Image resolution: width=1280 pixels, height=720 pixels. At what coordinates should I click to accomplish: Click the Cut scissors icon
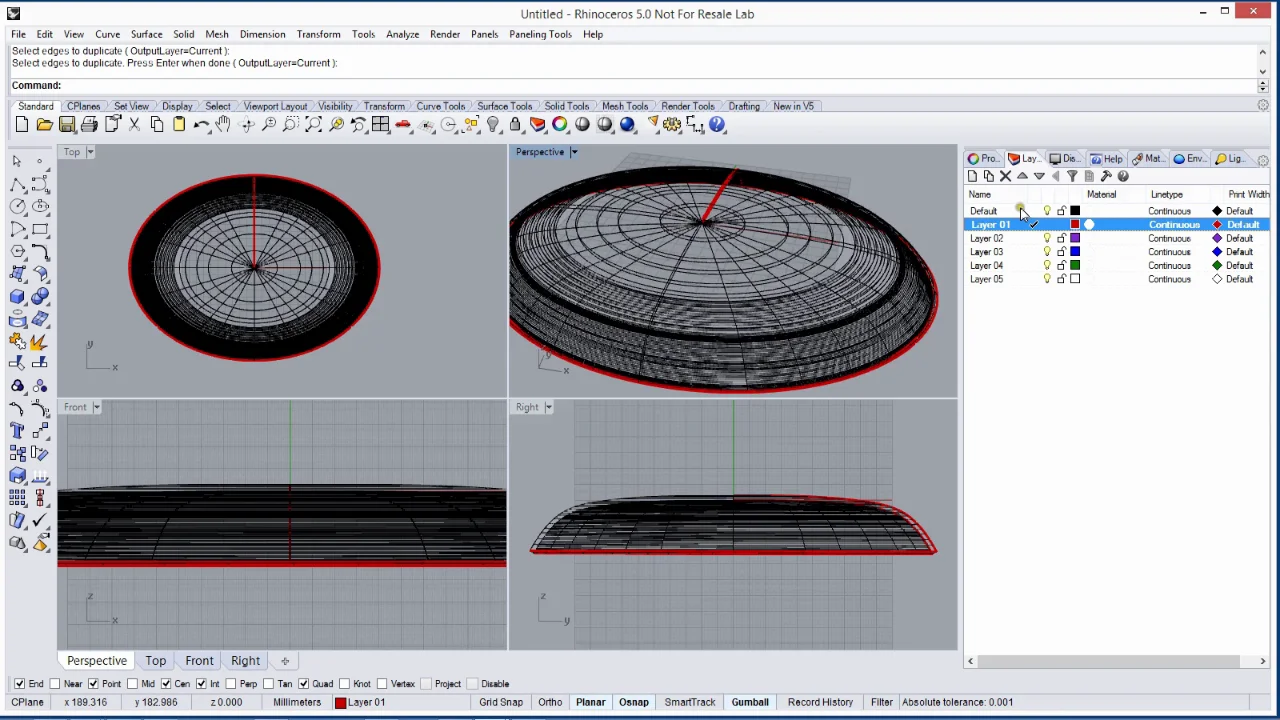click(x=134, y=125)
